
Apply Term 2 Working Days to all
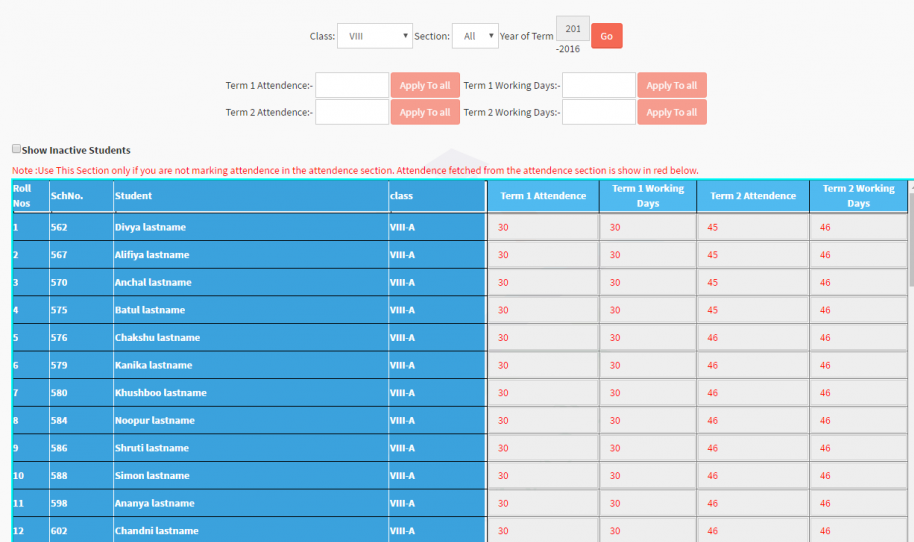[x=671, y=112]
